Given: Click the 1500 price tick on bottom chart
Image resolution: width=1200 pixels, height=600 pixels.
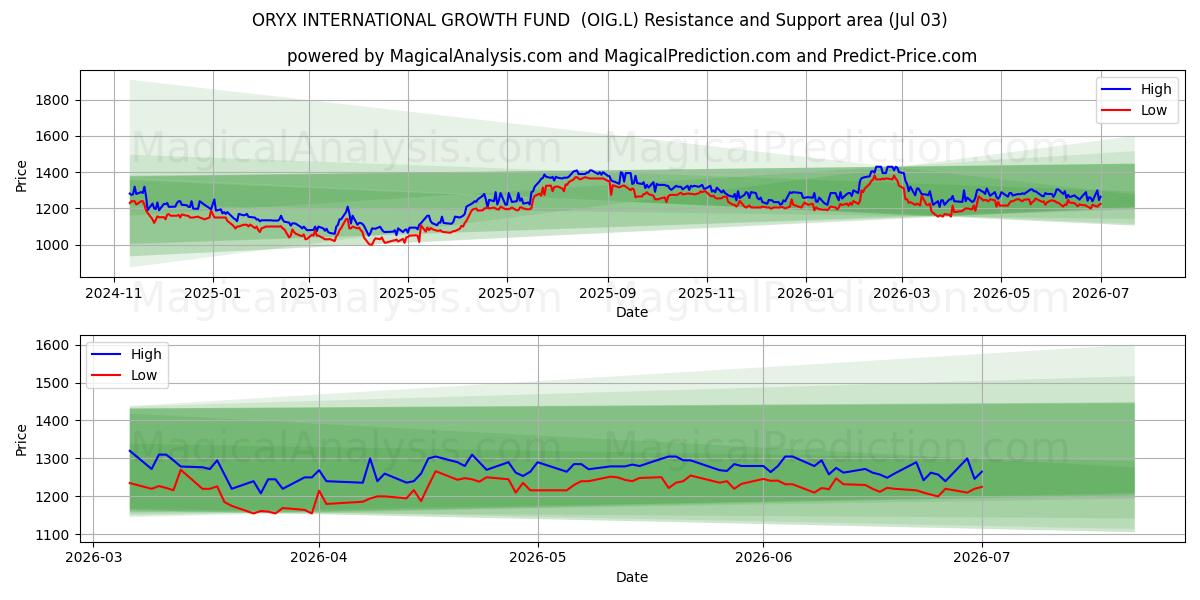Looking at the screenshot, I should [x=51, y=383].
